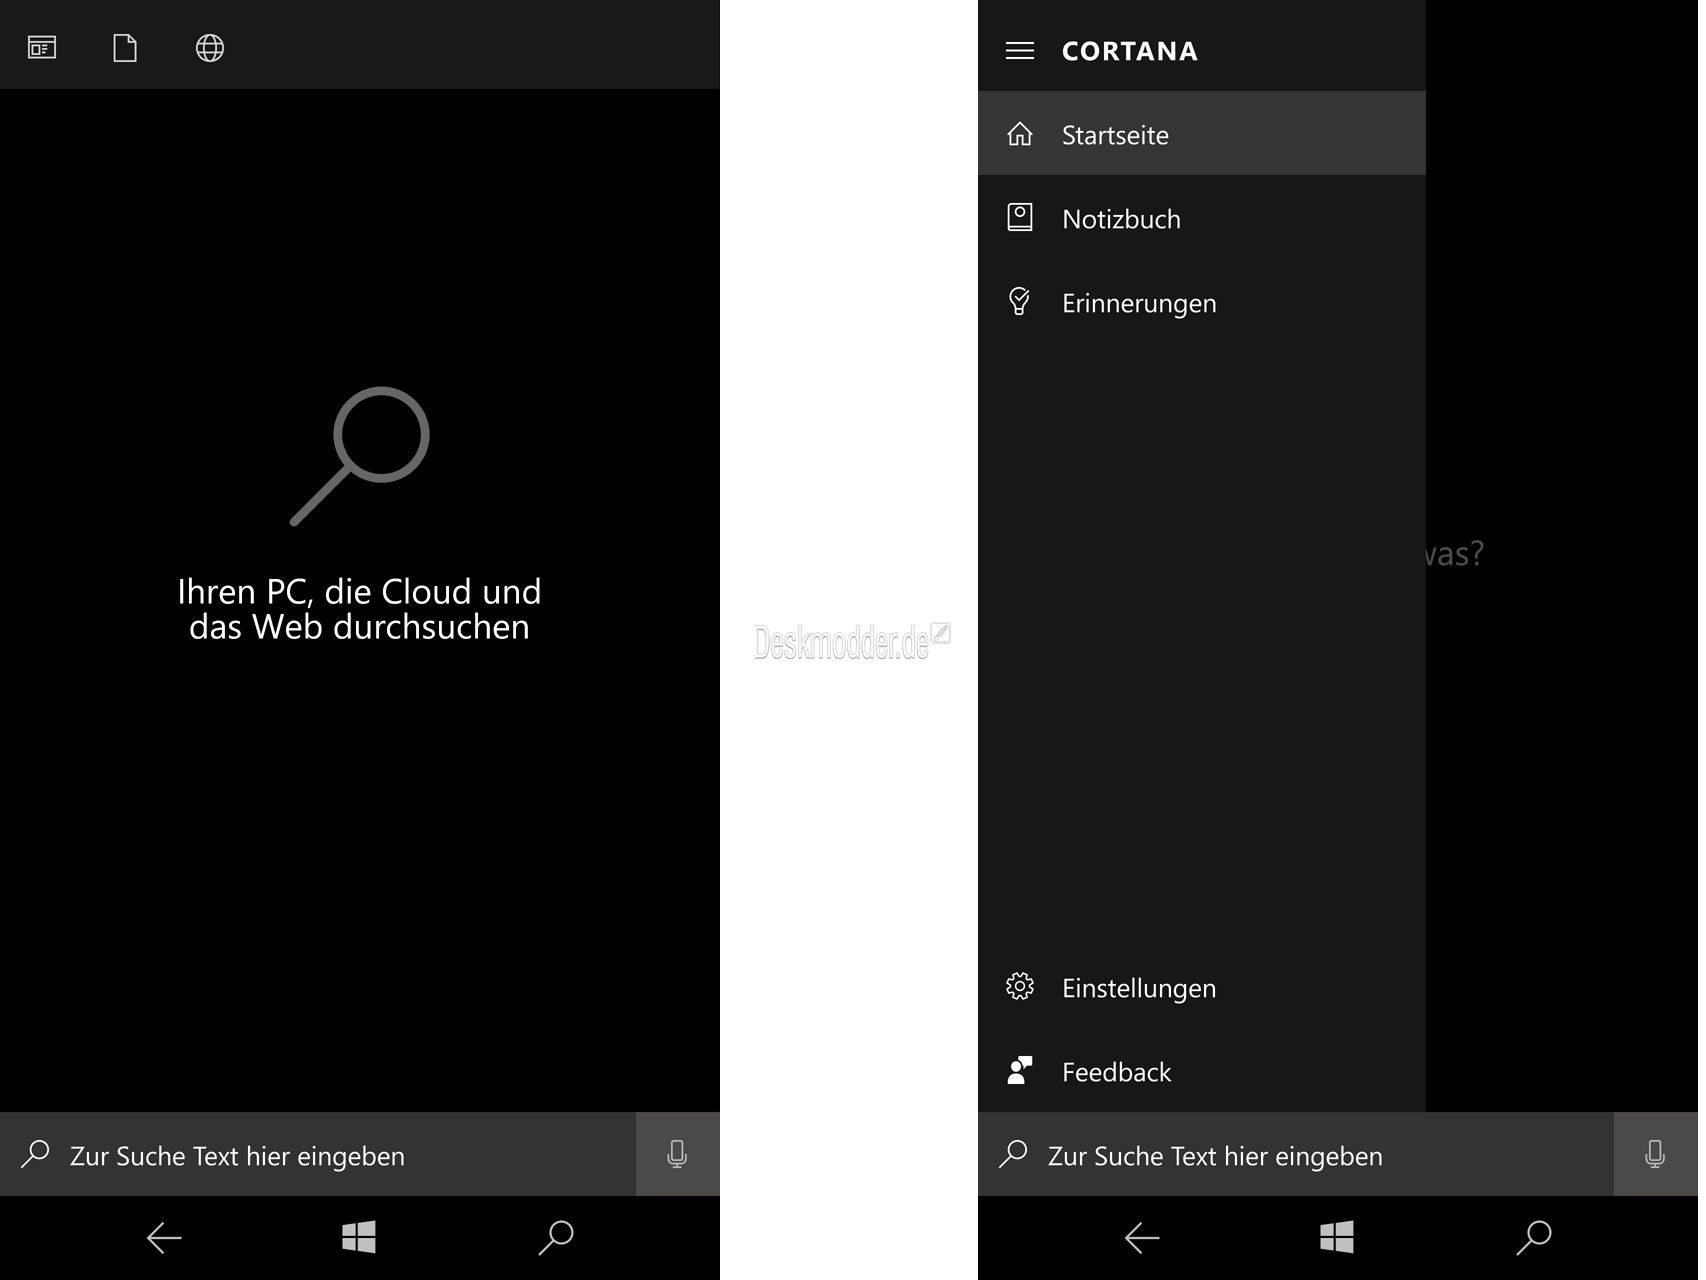Select the documents filter icon in left screen
Viewport: 1706px width, 1280px height.
pos(125,48)
